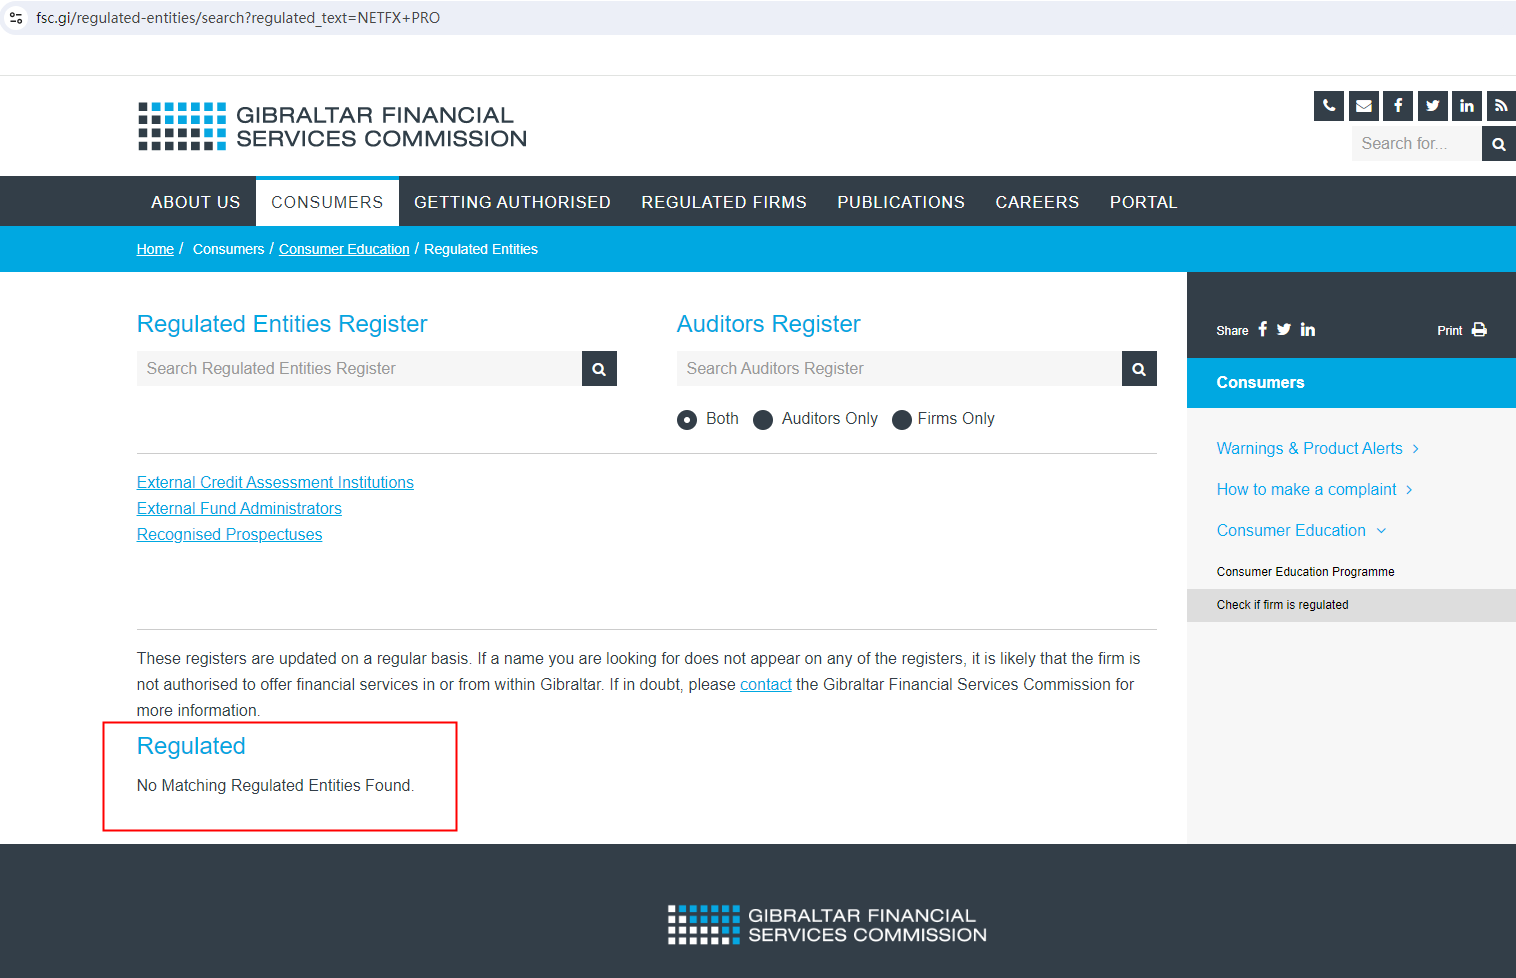
Task: Follow the contact link in the paragraph
Action: click(766, 685)
